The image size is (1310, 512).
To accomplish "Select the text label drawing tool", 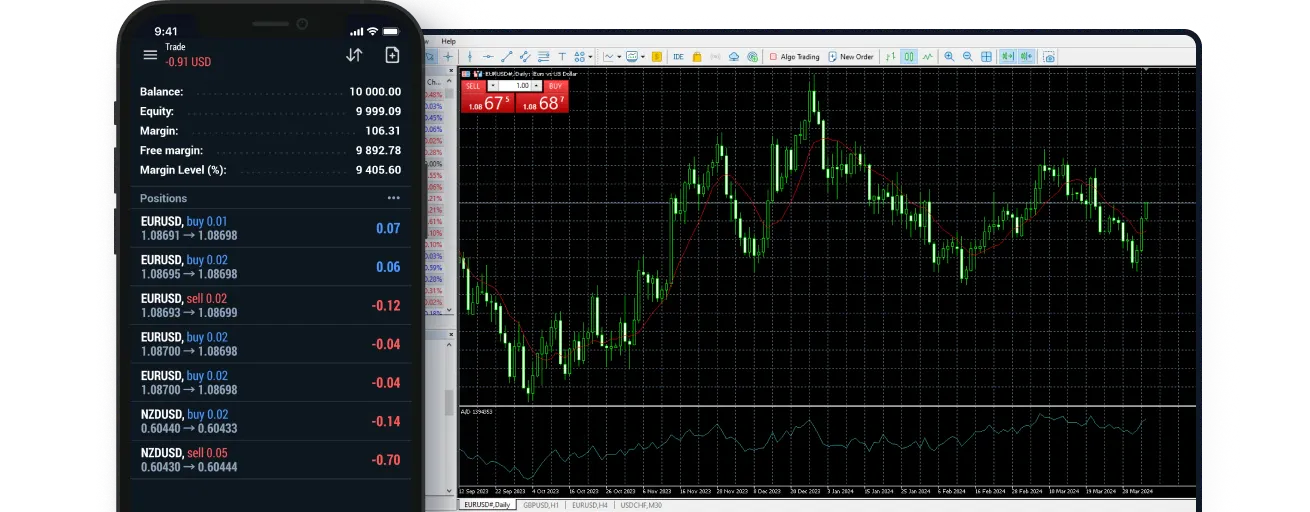I will [x=563, y=57].
